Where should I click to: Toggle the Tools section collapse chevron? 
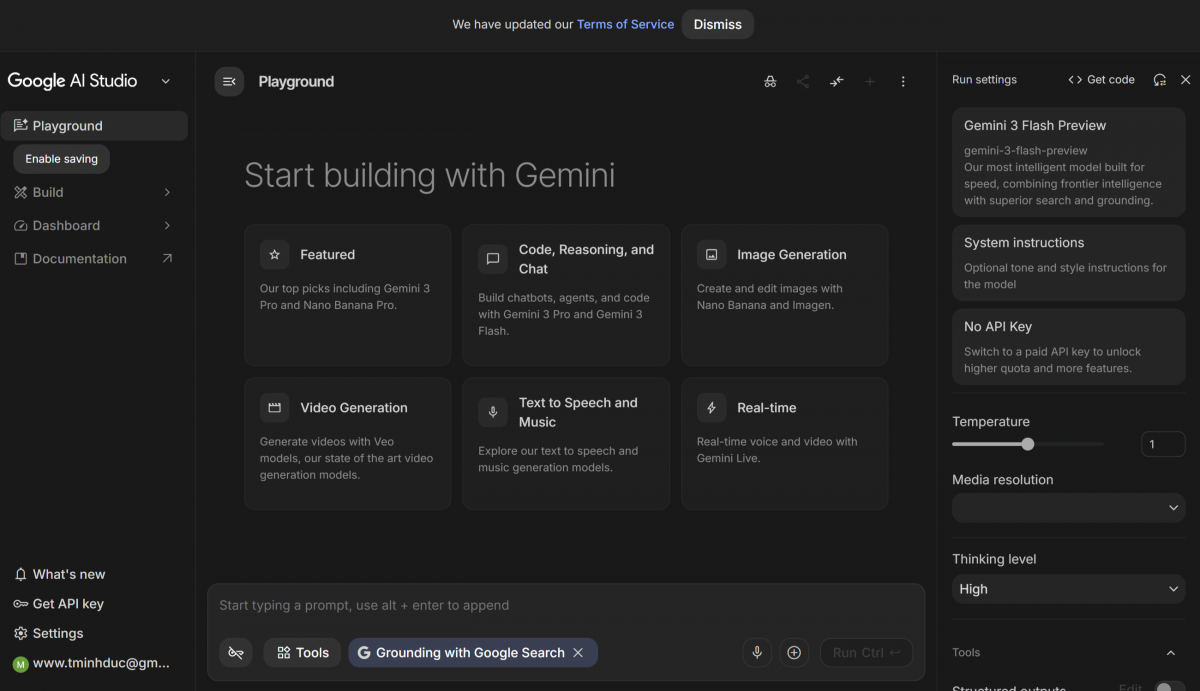coord(1171,652)
